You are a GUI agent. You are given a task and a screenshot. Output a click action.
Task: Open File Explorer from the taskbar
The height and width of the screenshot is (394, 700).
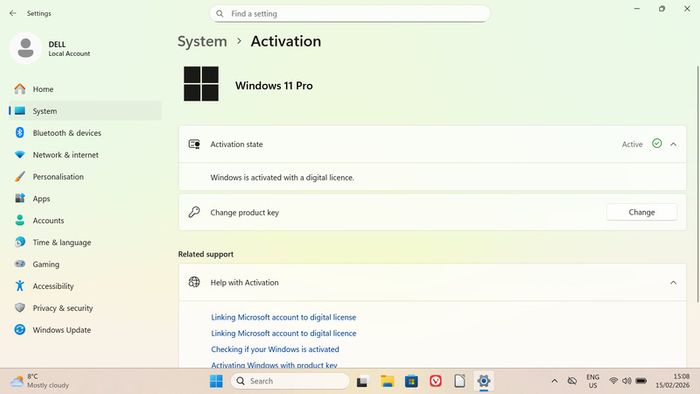click(387, 381)
